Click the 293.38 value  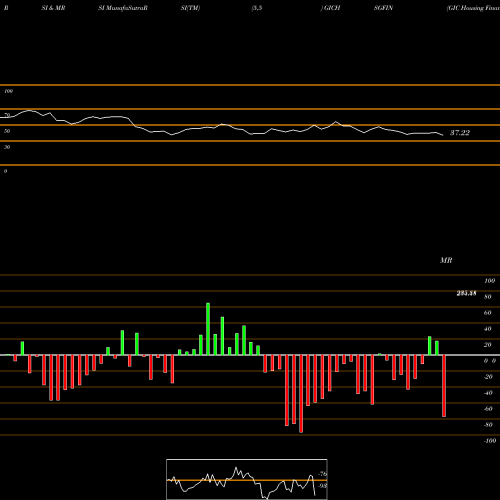[466, 293]
